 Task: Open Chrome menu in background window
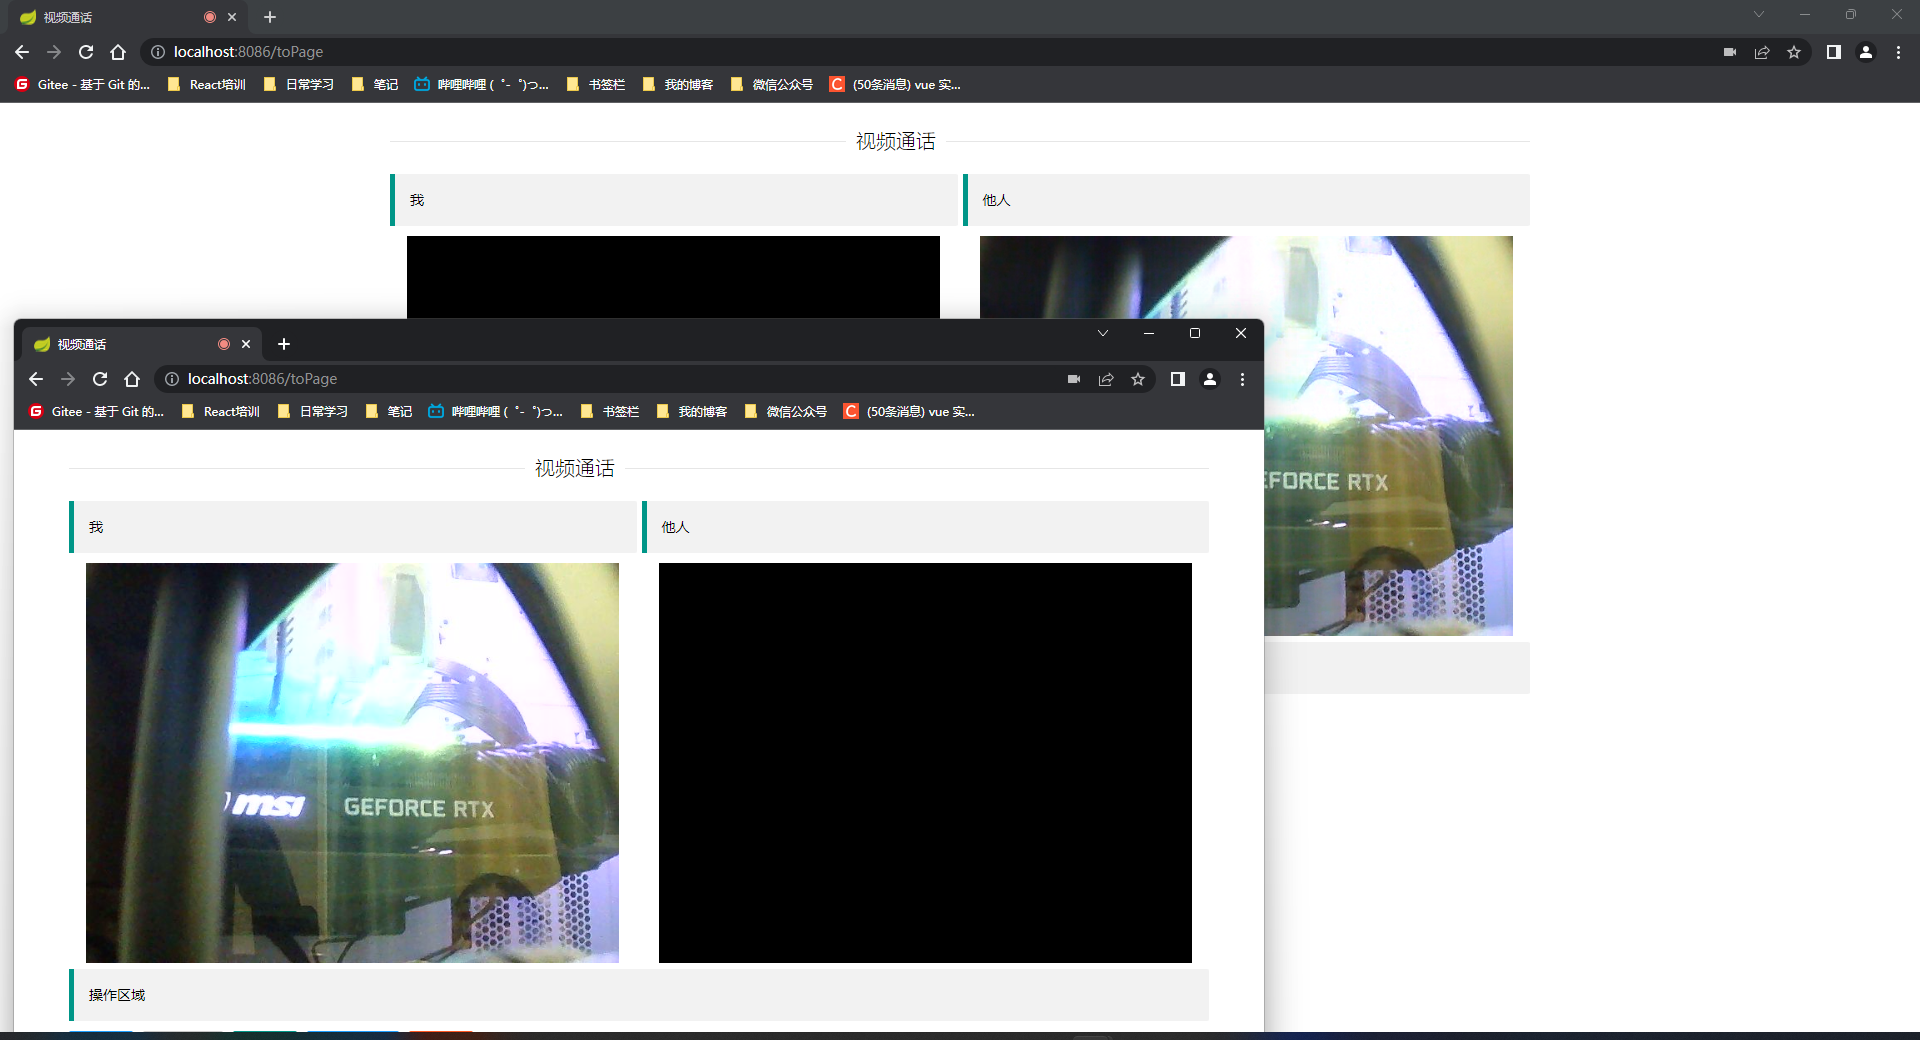click(x=1898, y=52)
